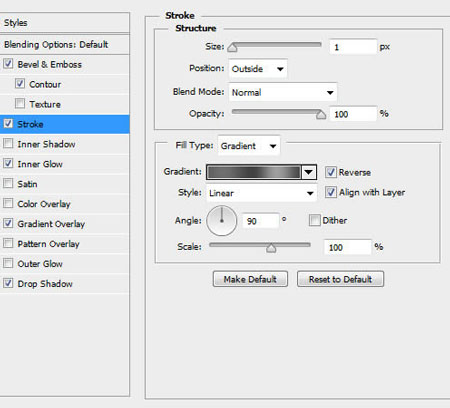Screen dimensions: 450x408
Task: Toggle the Inner Glow checkbox
Action: point(8,164)
